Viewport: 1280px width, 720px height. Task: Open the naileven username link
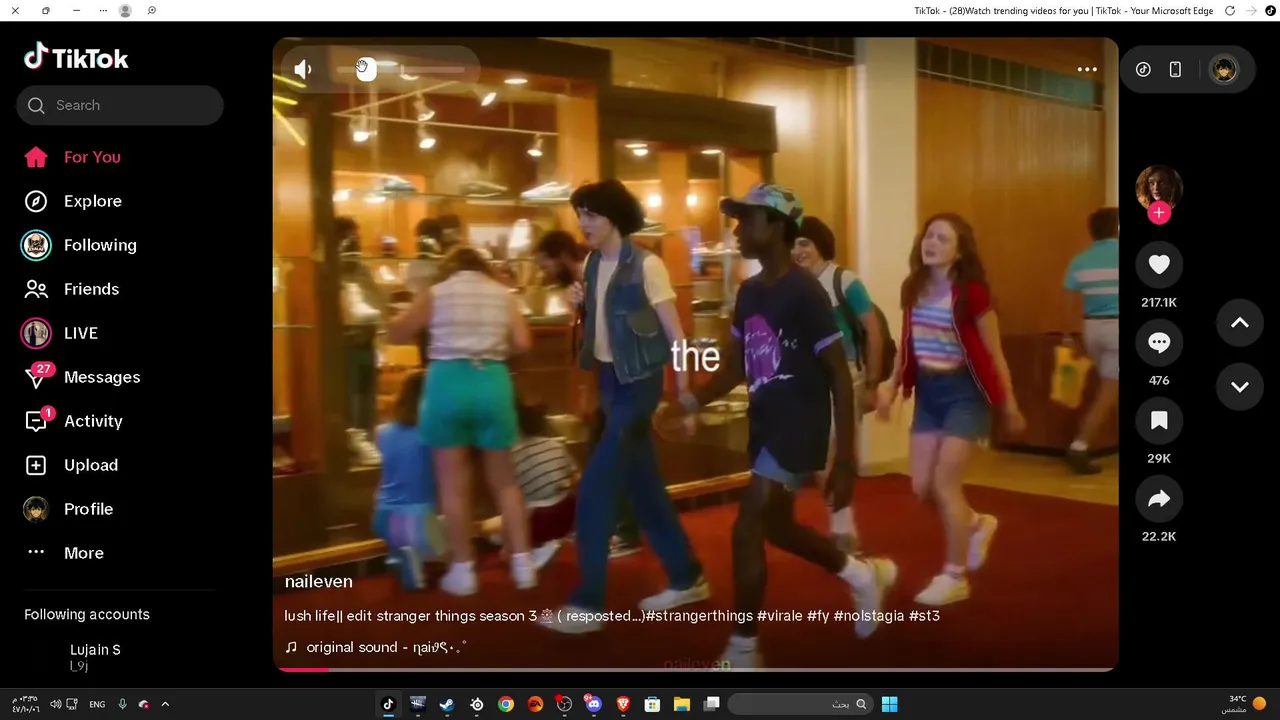(318, 581)
